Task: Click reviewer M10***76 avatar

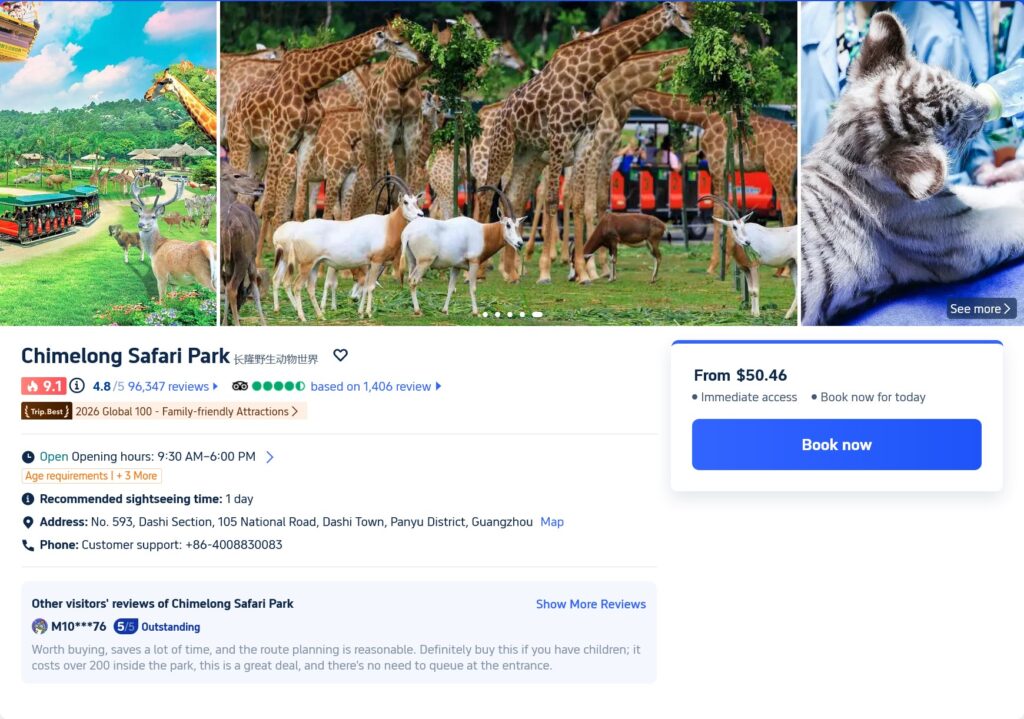Action: click(40, 627)
